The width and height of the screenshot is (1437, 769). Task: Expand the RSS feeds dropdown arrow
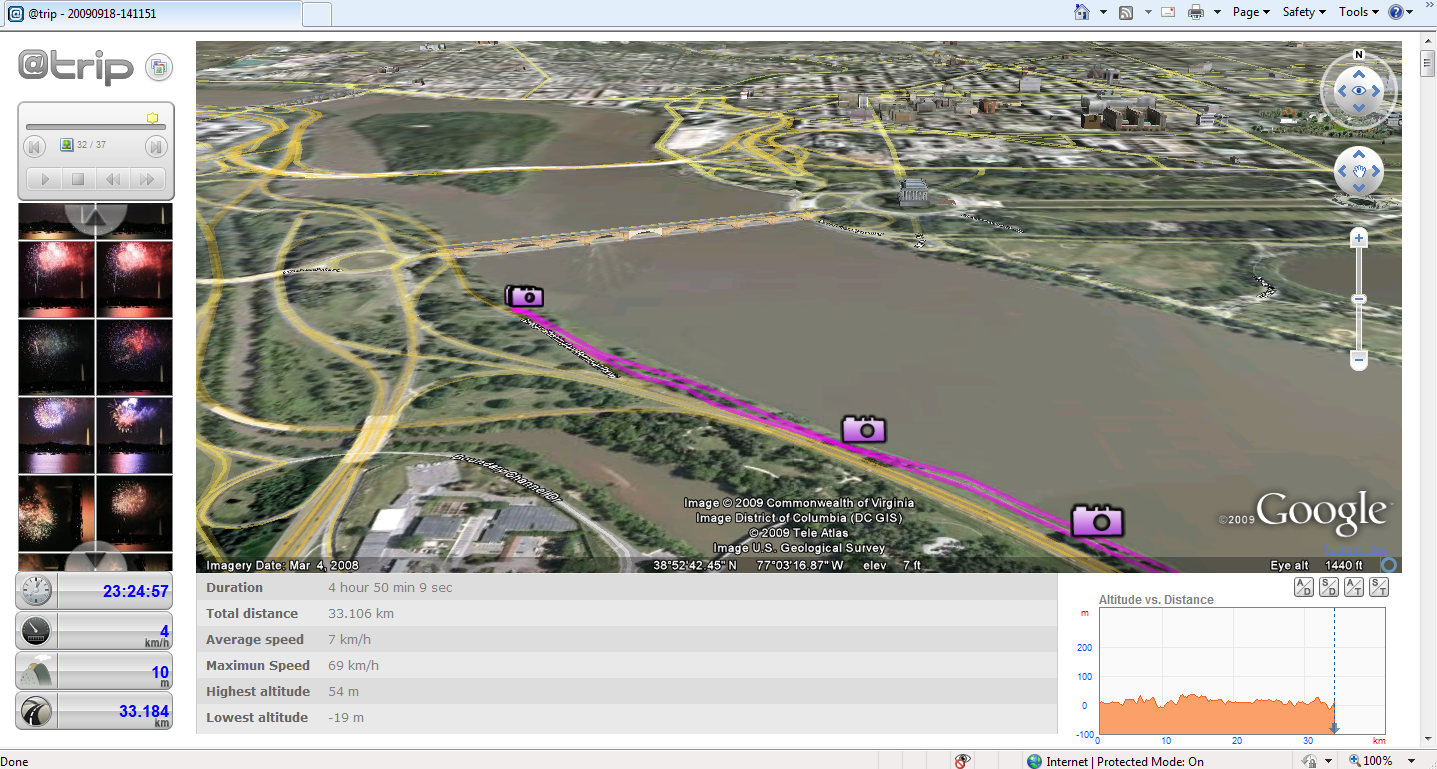[1147, 12]
